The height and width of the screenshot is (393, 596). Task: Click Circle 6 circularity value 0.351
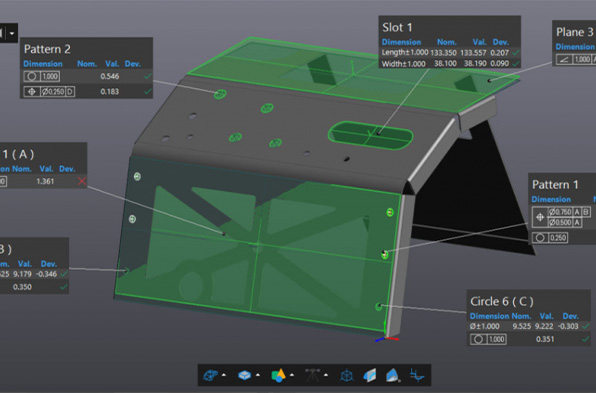545,339
